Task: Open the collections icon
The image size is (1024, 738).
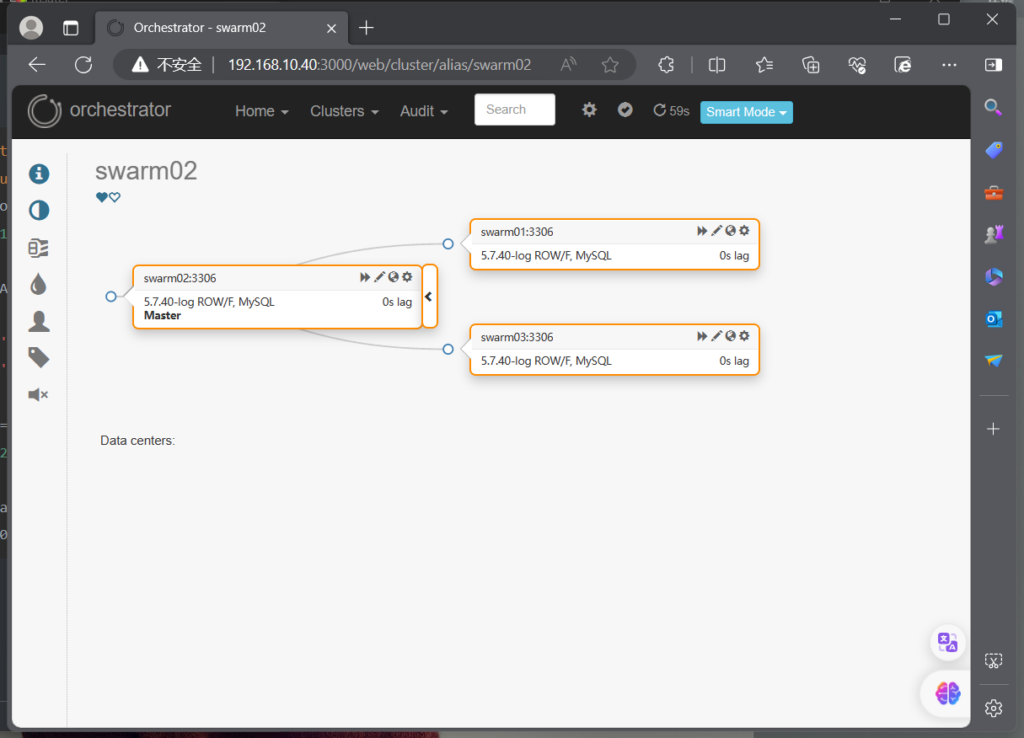Action: 810,65
